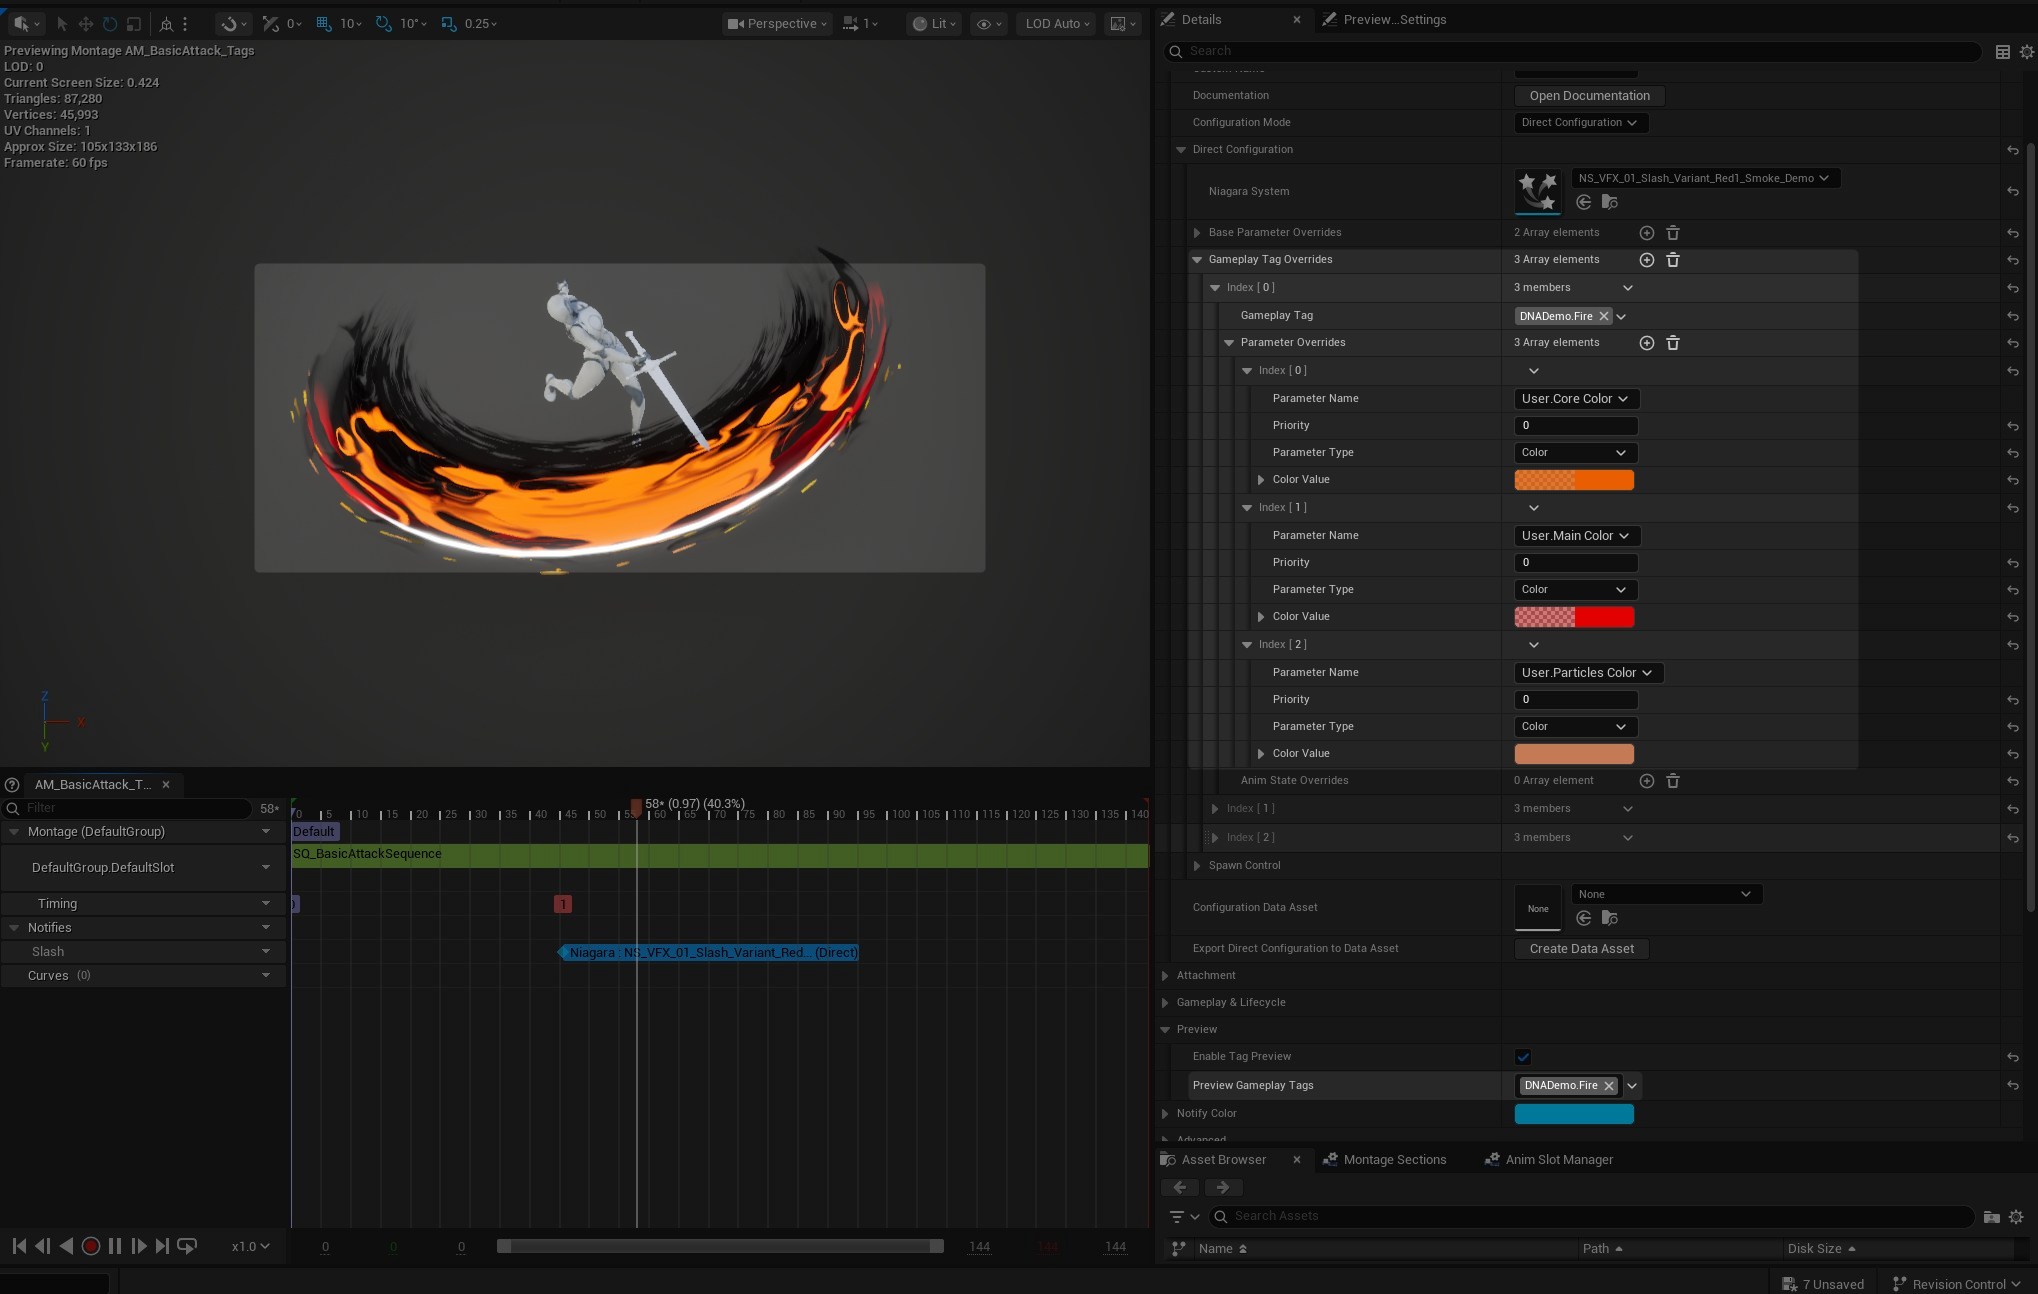Switch to Montage Sections tab
This screenshot has width=2038, height=1294.
coord(1394,1160)
